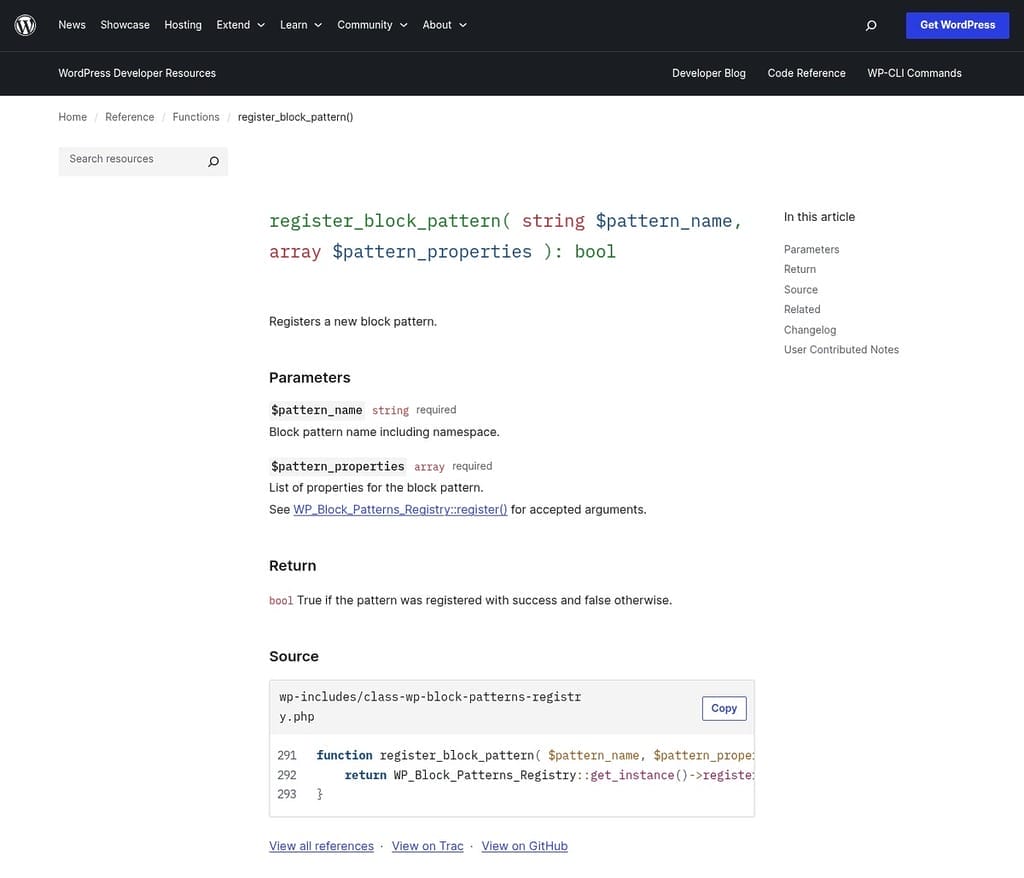Open the Code Reference section
The image size is (1024, 878).
806,73
